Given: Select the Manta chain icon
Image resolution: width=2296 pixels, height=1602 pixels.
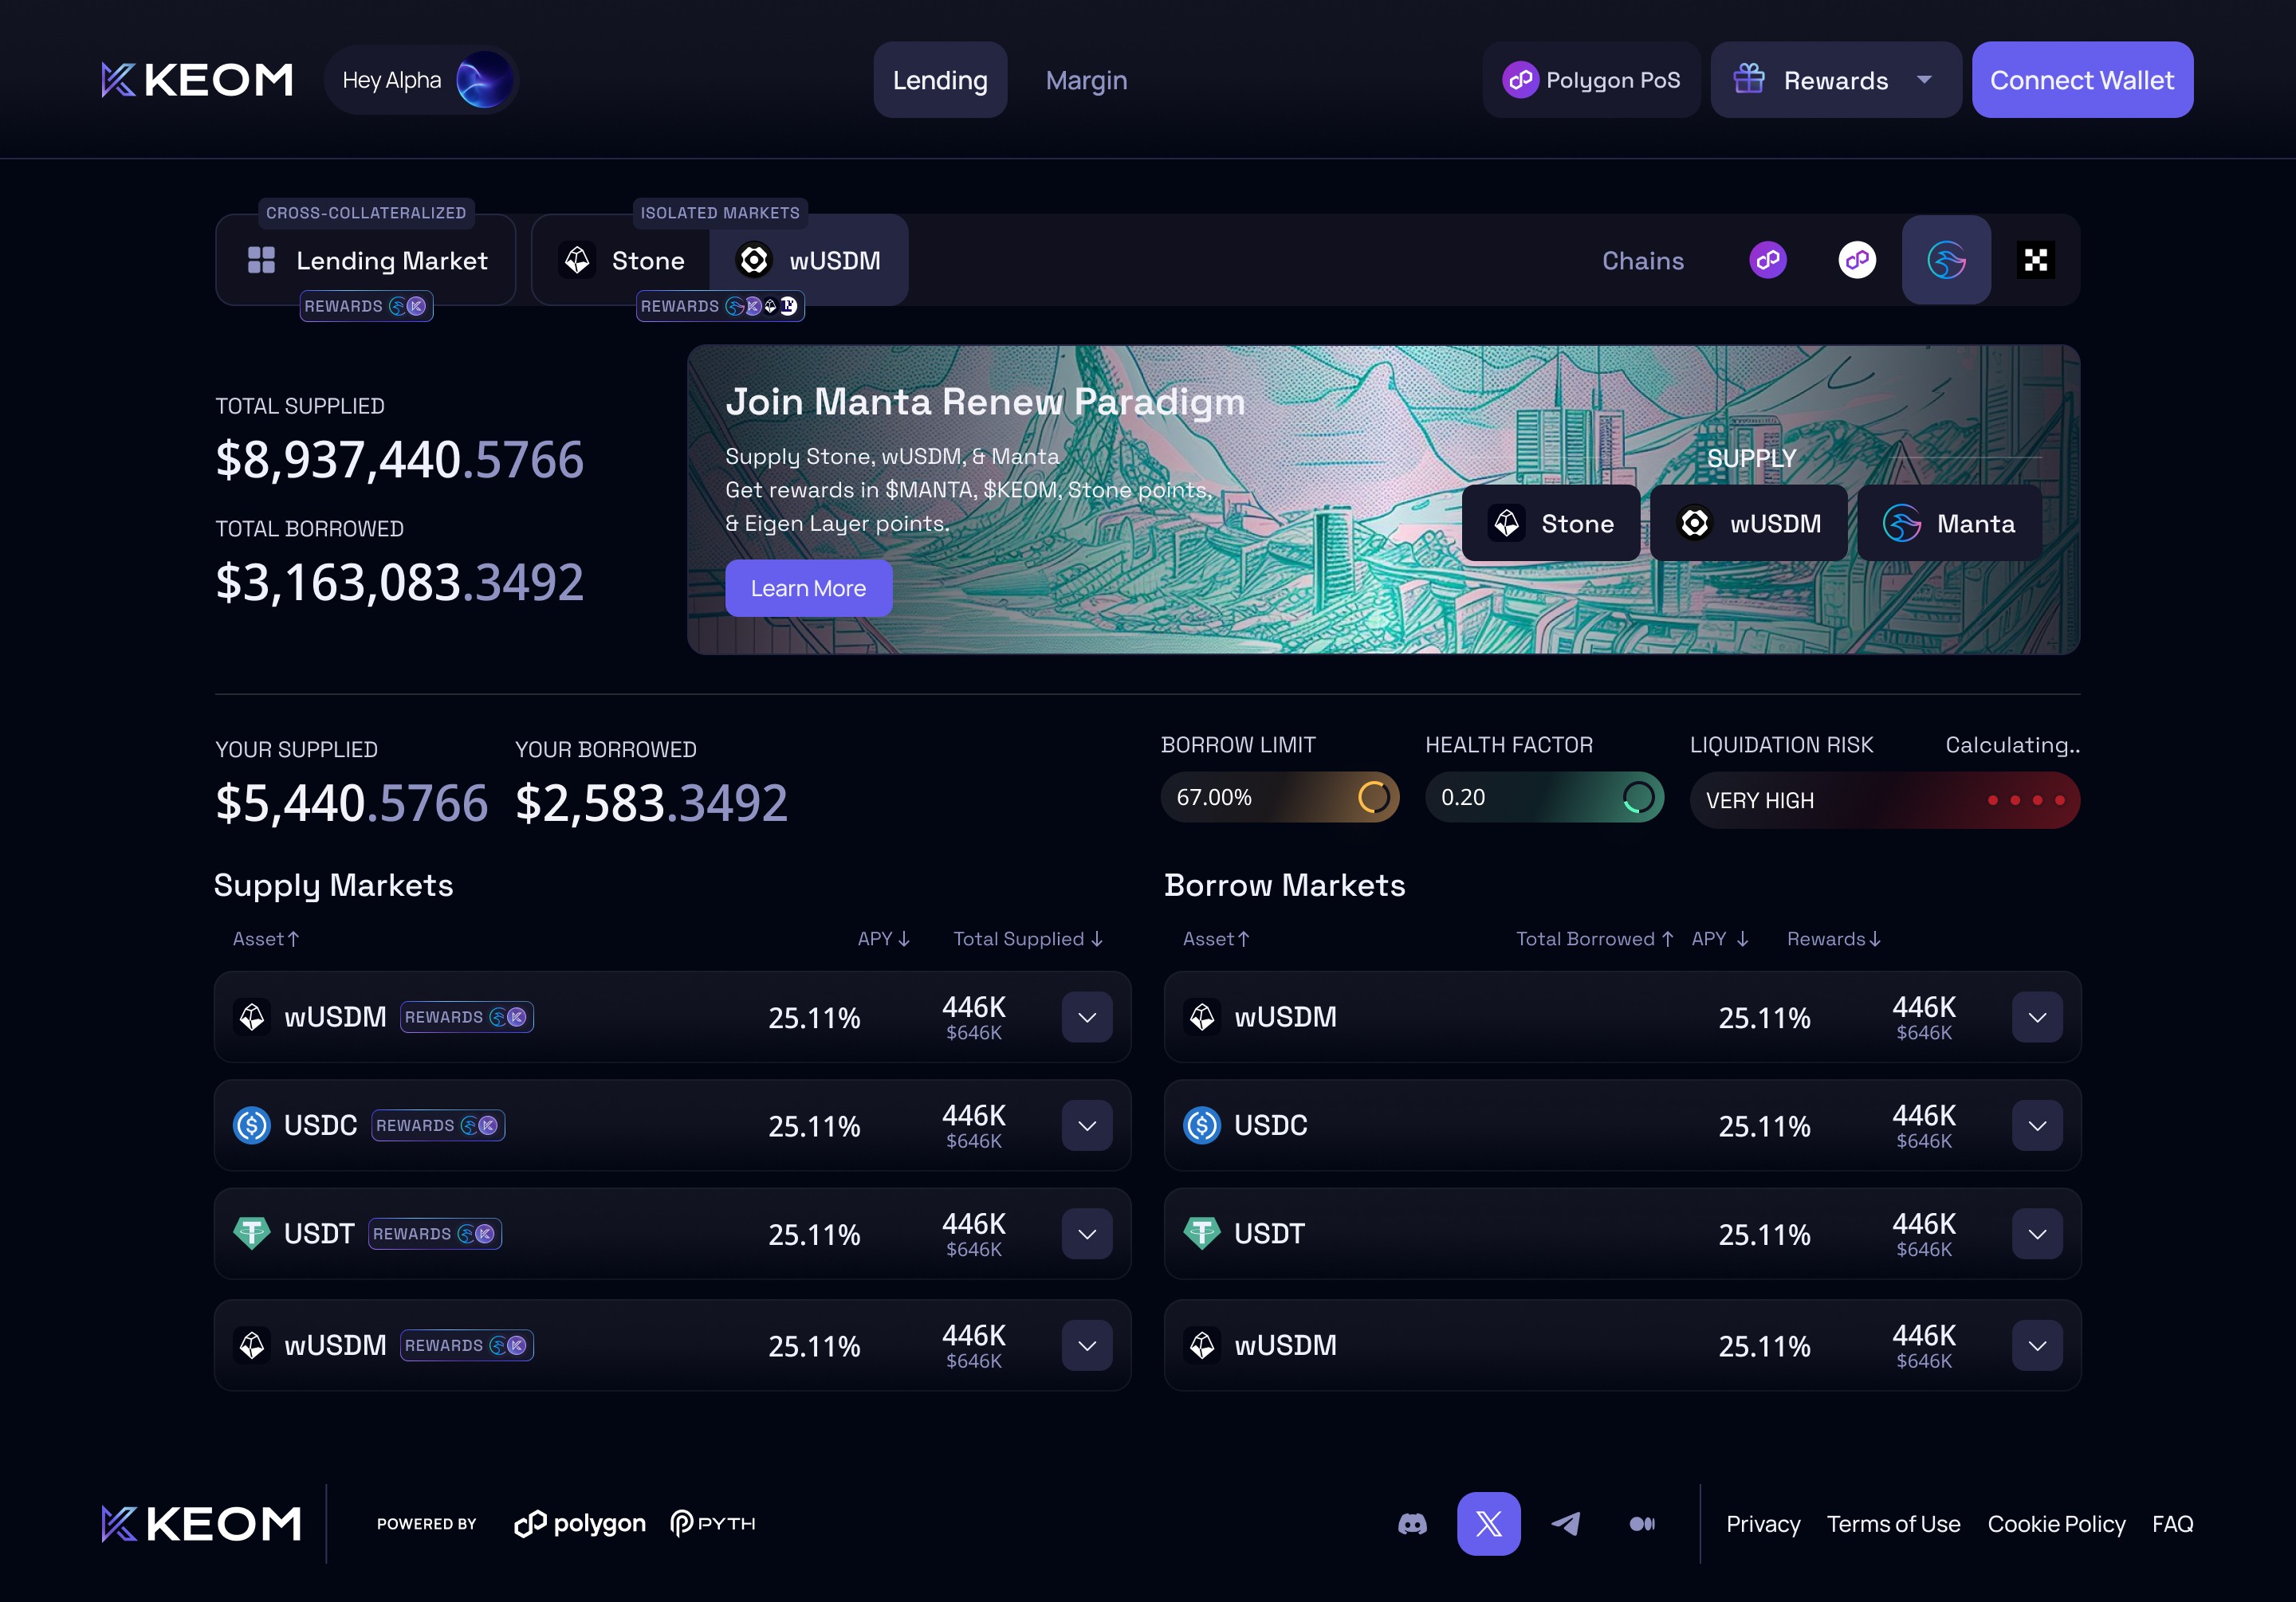Looking at the screenshot, I should tap(1946, 261).
